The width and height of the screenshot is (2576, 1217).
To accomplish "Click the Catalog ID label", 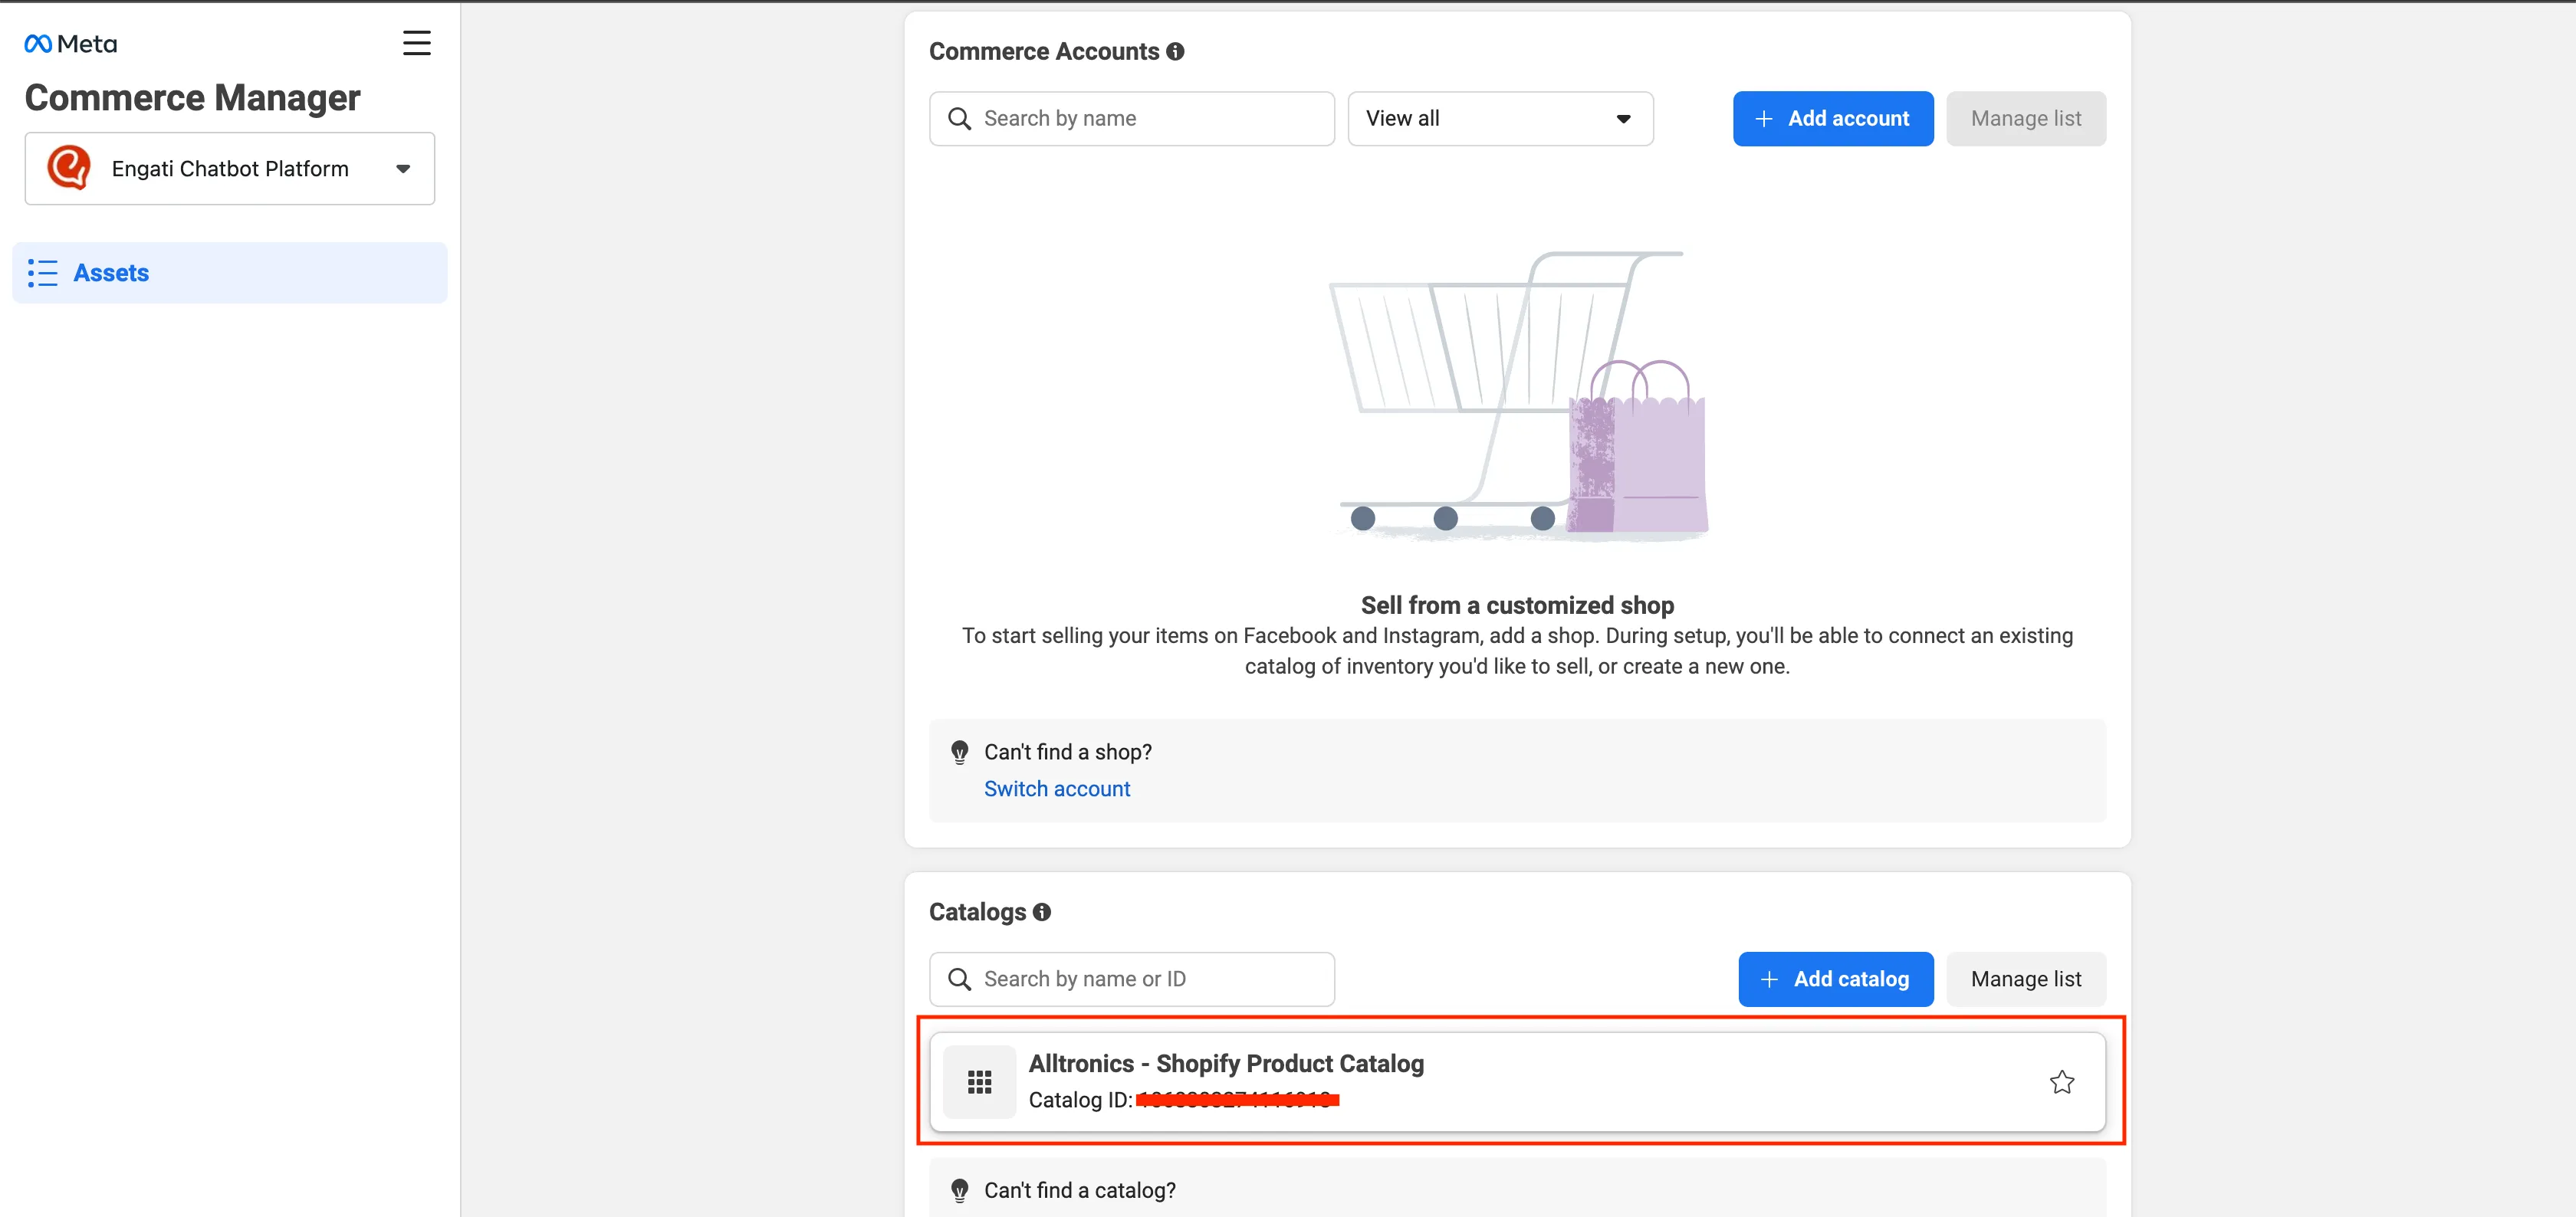I will pos(1080,1100).
